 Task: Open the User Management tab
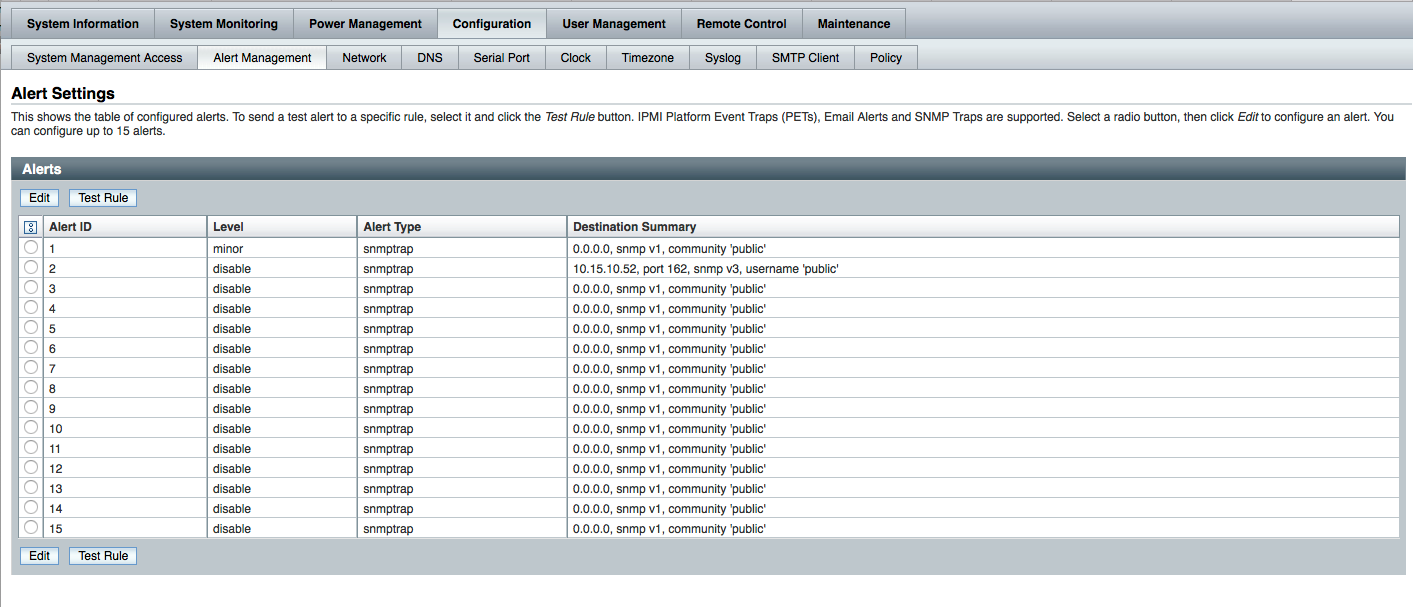pos(614,24)
